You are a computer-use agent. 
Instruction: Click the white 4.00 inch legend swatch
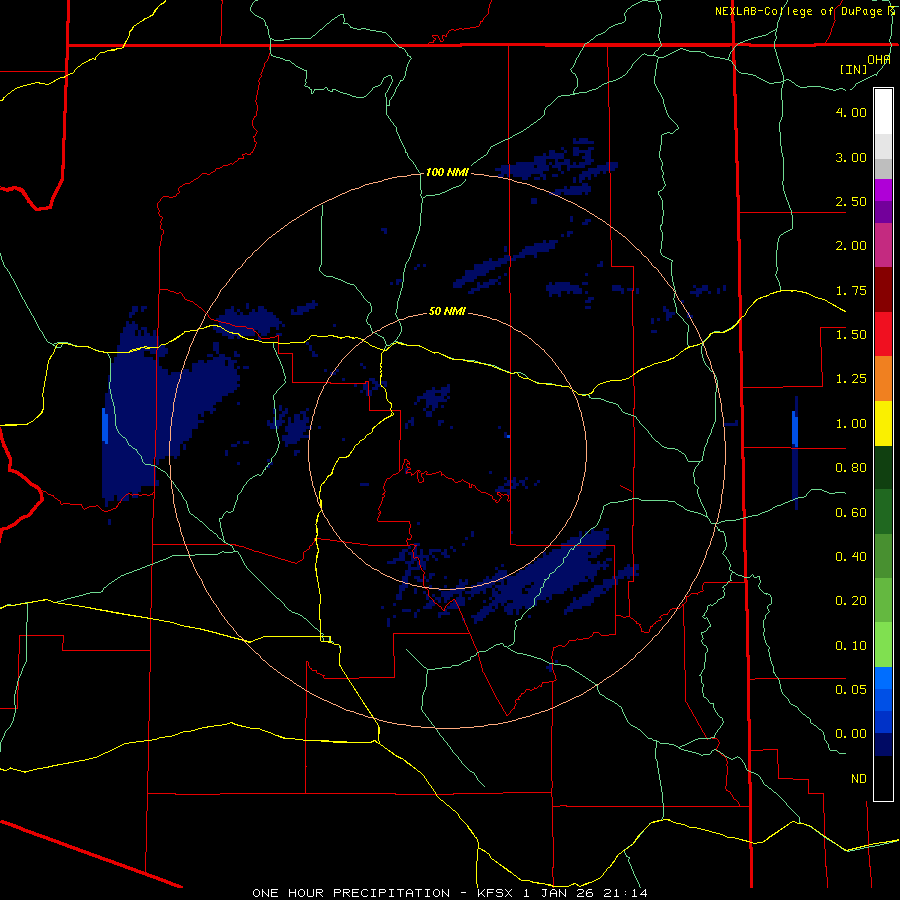click(883, 112)
